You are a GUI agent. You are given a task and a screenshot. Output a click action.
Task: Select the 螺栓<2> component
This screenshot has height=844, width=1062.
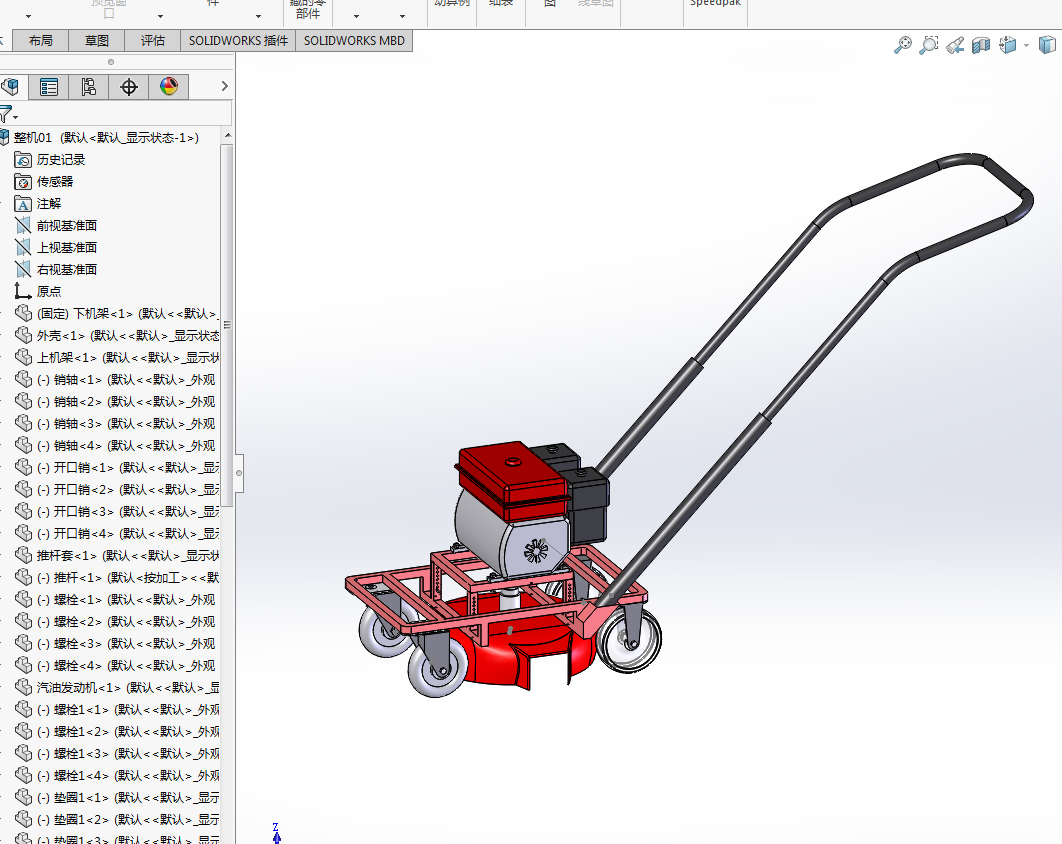[117, 621]
